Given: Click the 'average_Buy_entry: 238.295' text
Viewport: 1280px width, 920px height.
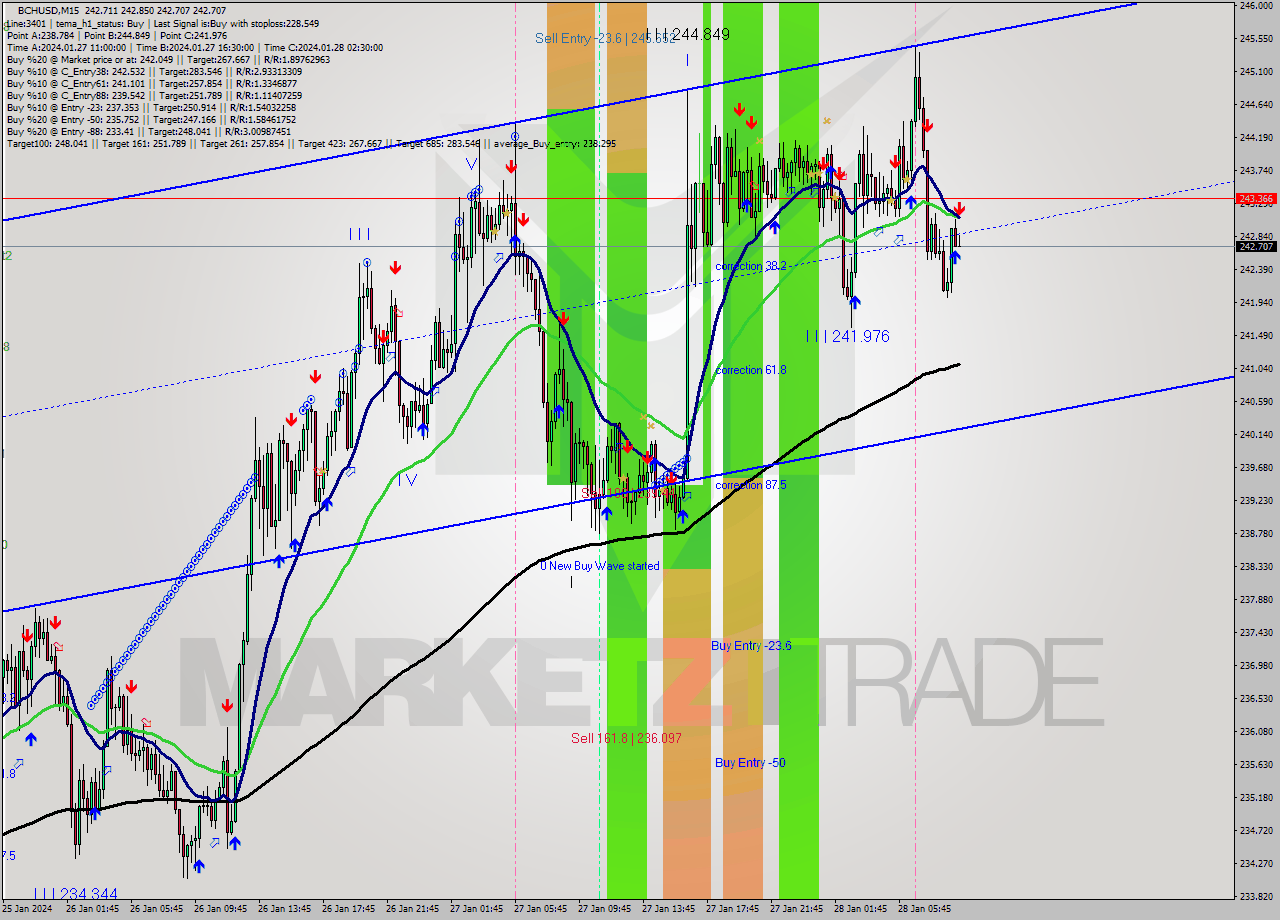Looking at the screenshot, I should [x=555, y=144].
